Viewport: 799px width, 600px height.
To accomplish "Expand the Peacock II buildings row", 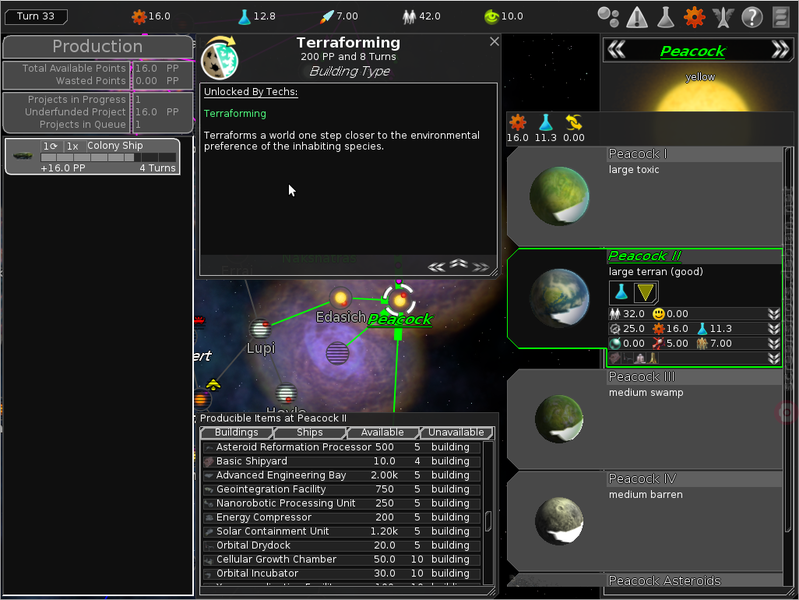I will [774, 358].
